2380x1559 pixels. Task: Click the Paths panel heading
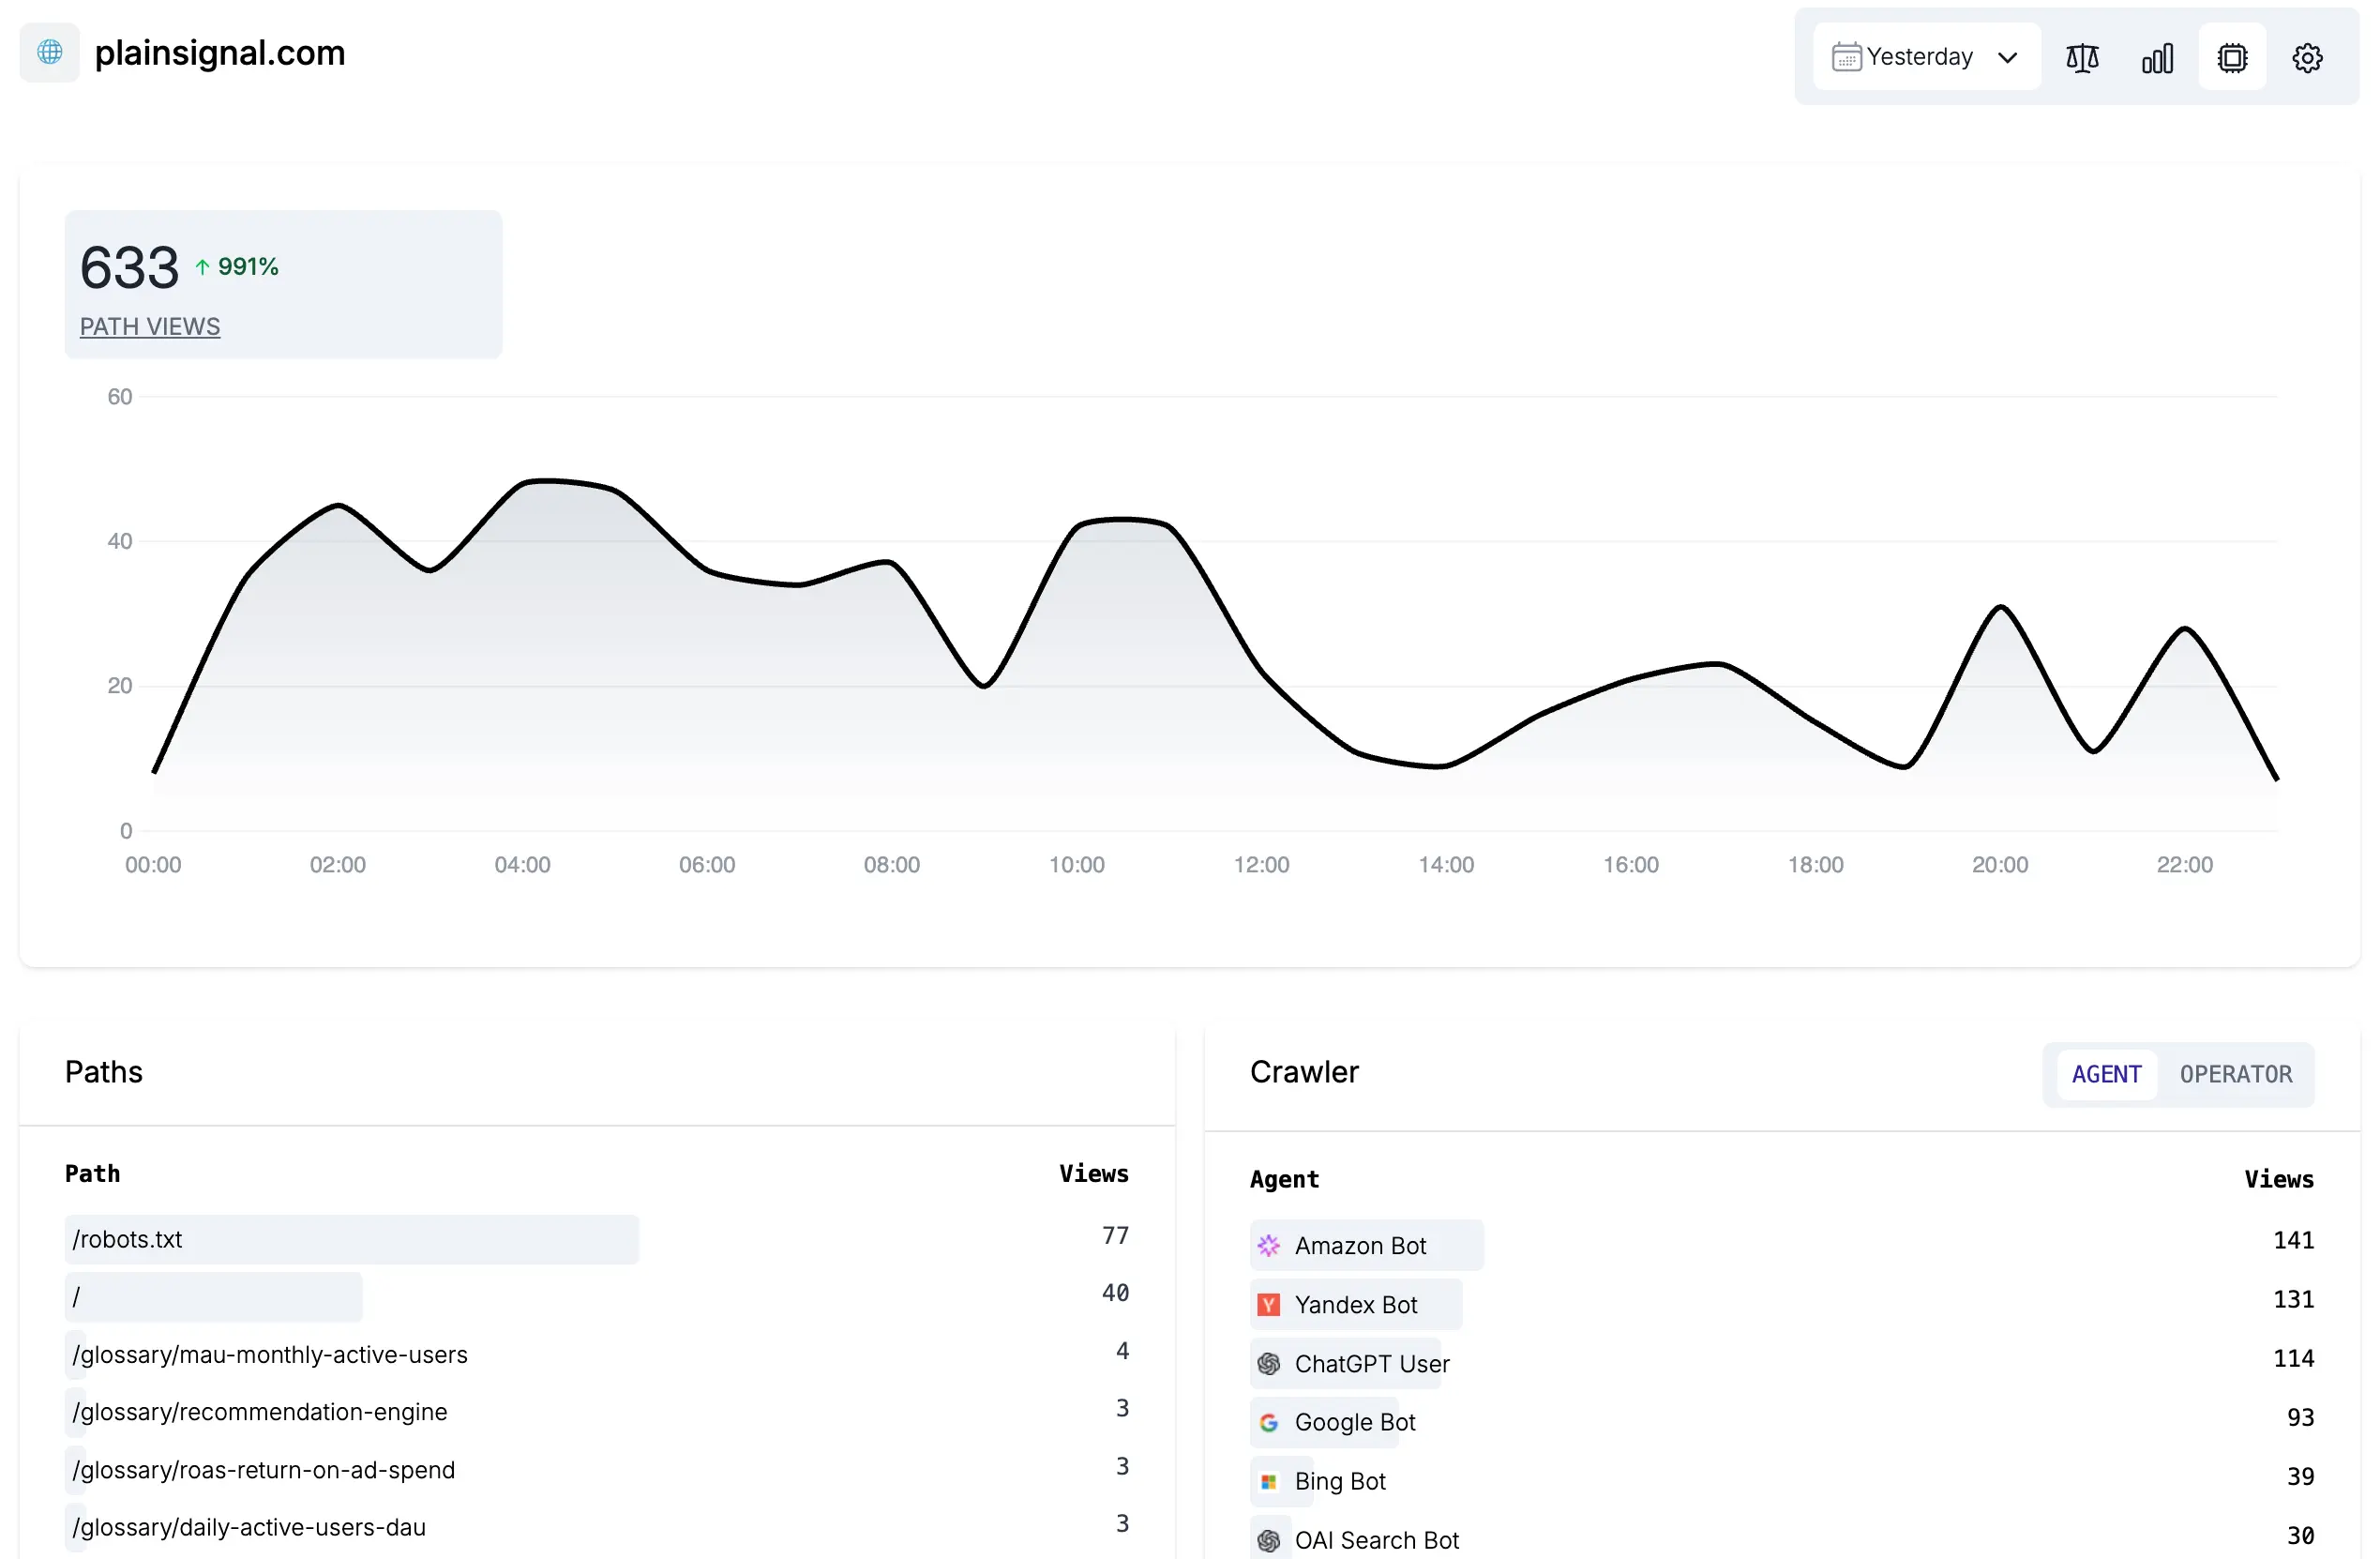pos(103,1071)
